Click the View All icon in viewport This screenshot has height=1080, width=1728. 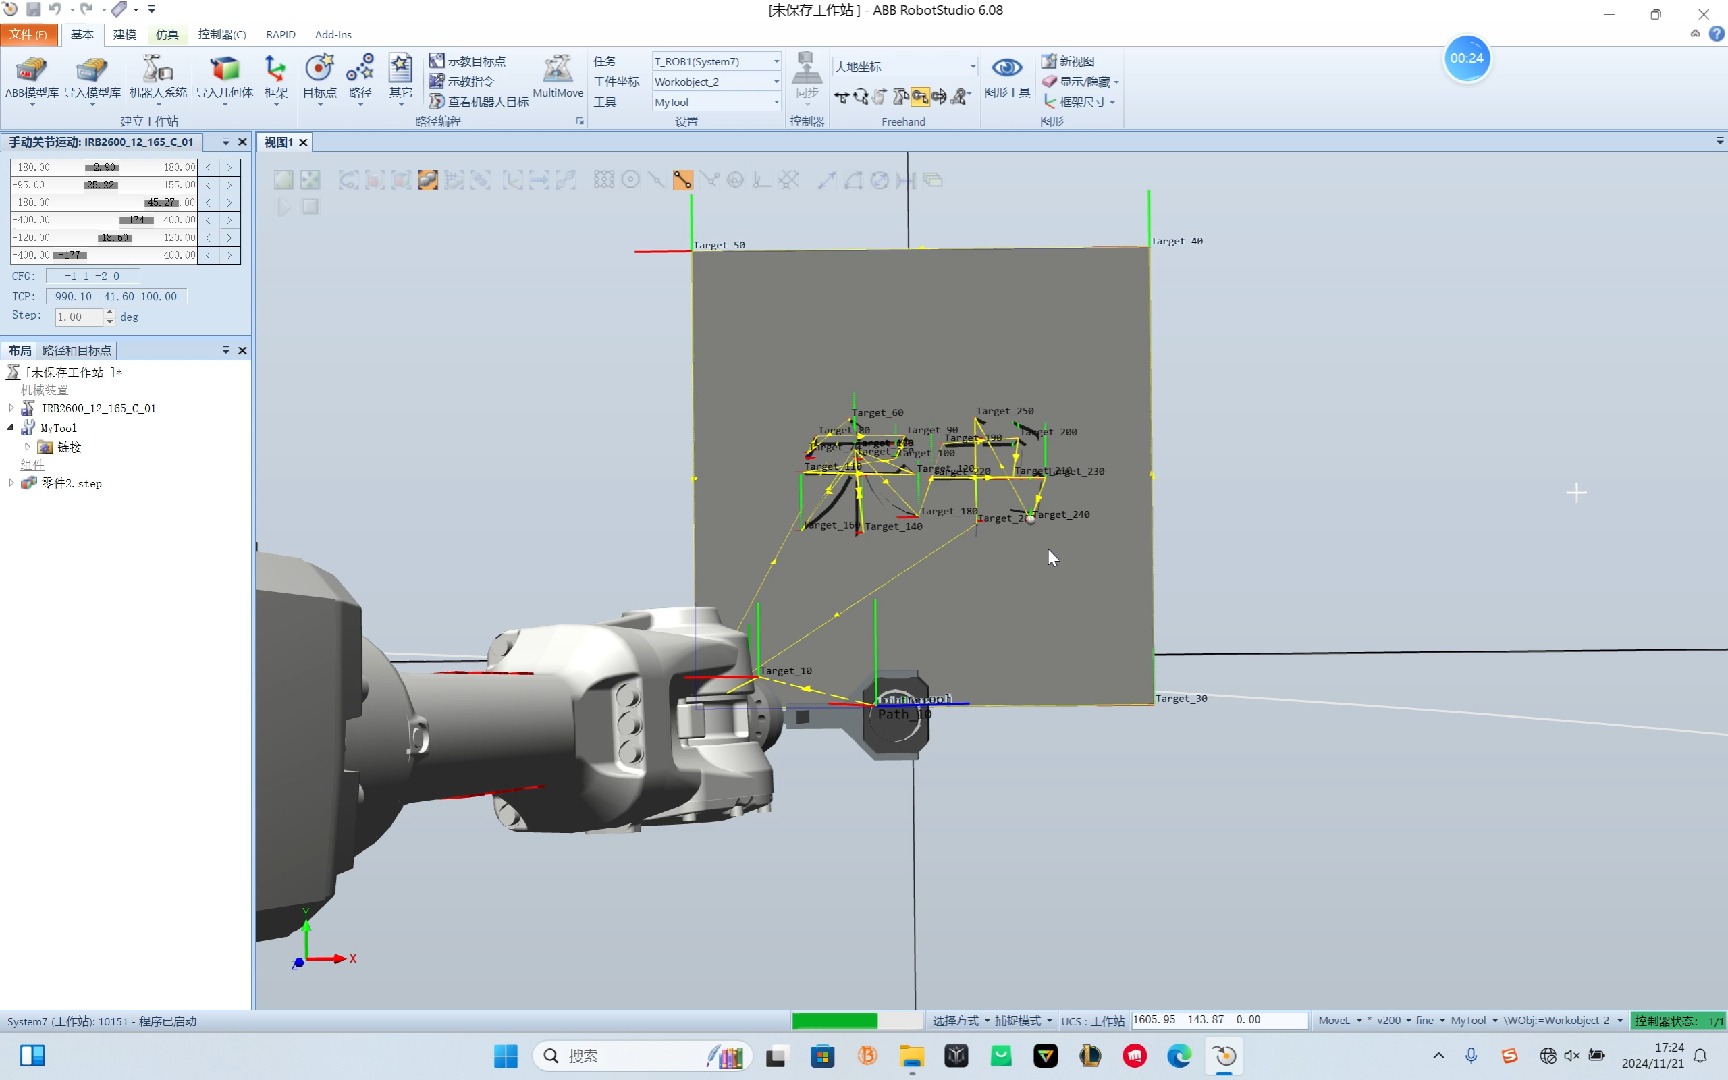click(x=284, y=180)
